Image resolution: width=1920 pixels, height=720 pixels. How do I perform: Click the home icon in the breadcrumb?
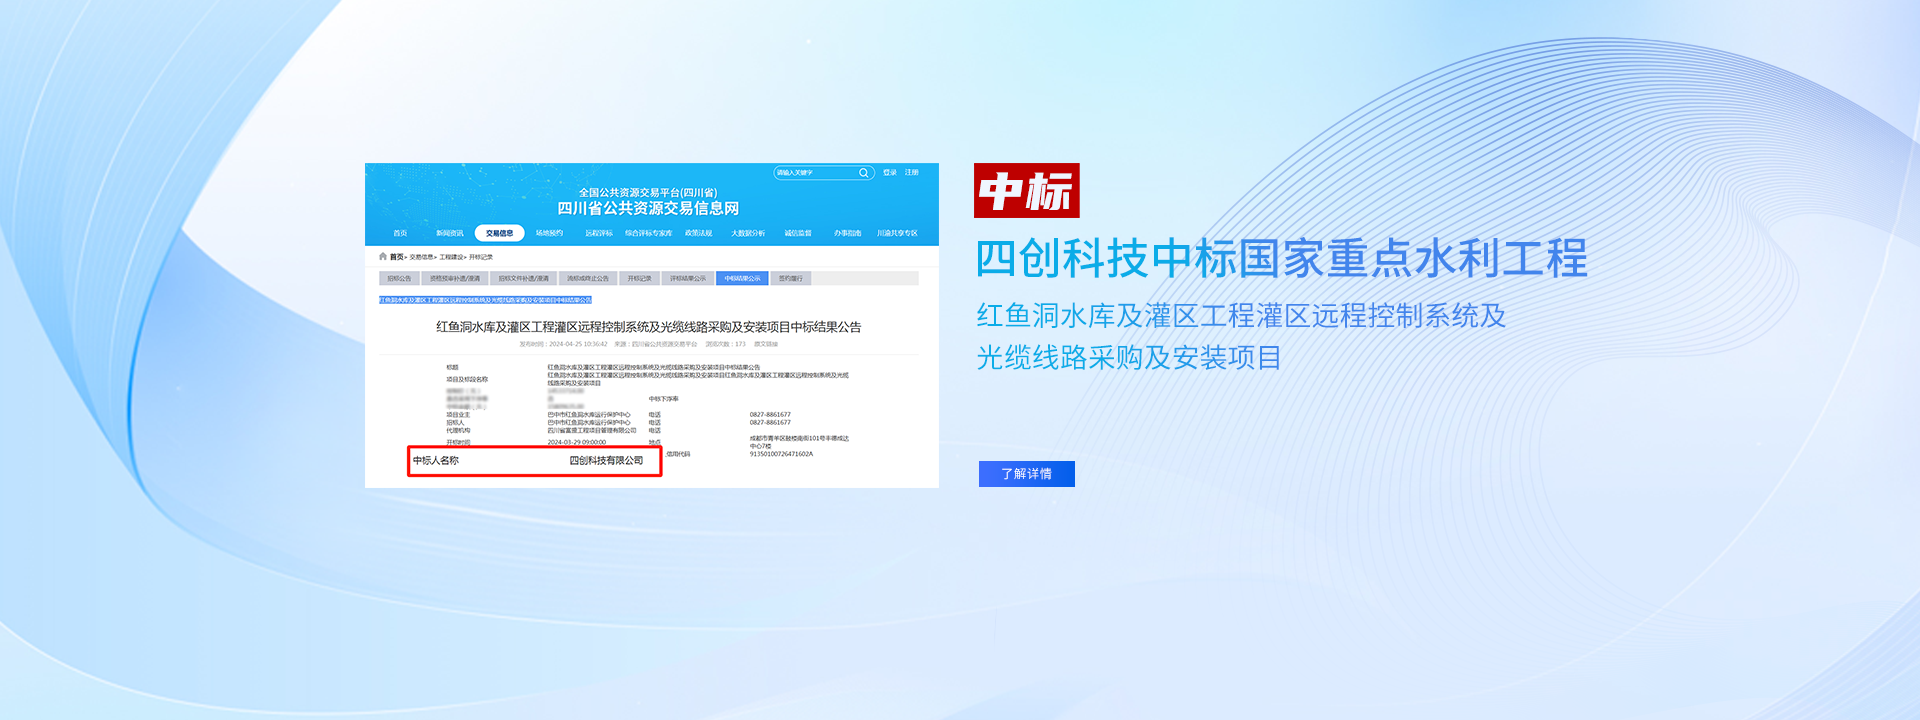(383, 257)
